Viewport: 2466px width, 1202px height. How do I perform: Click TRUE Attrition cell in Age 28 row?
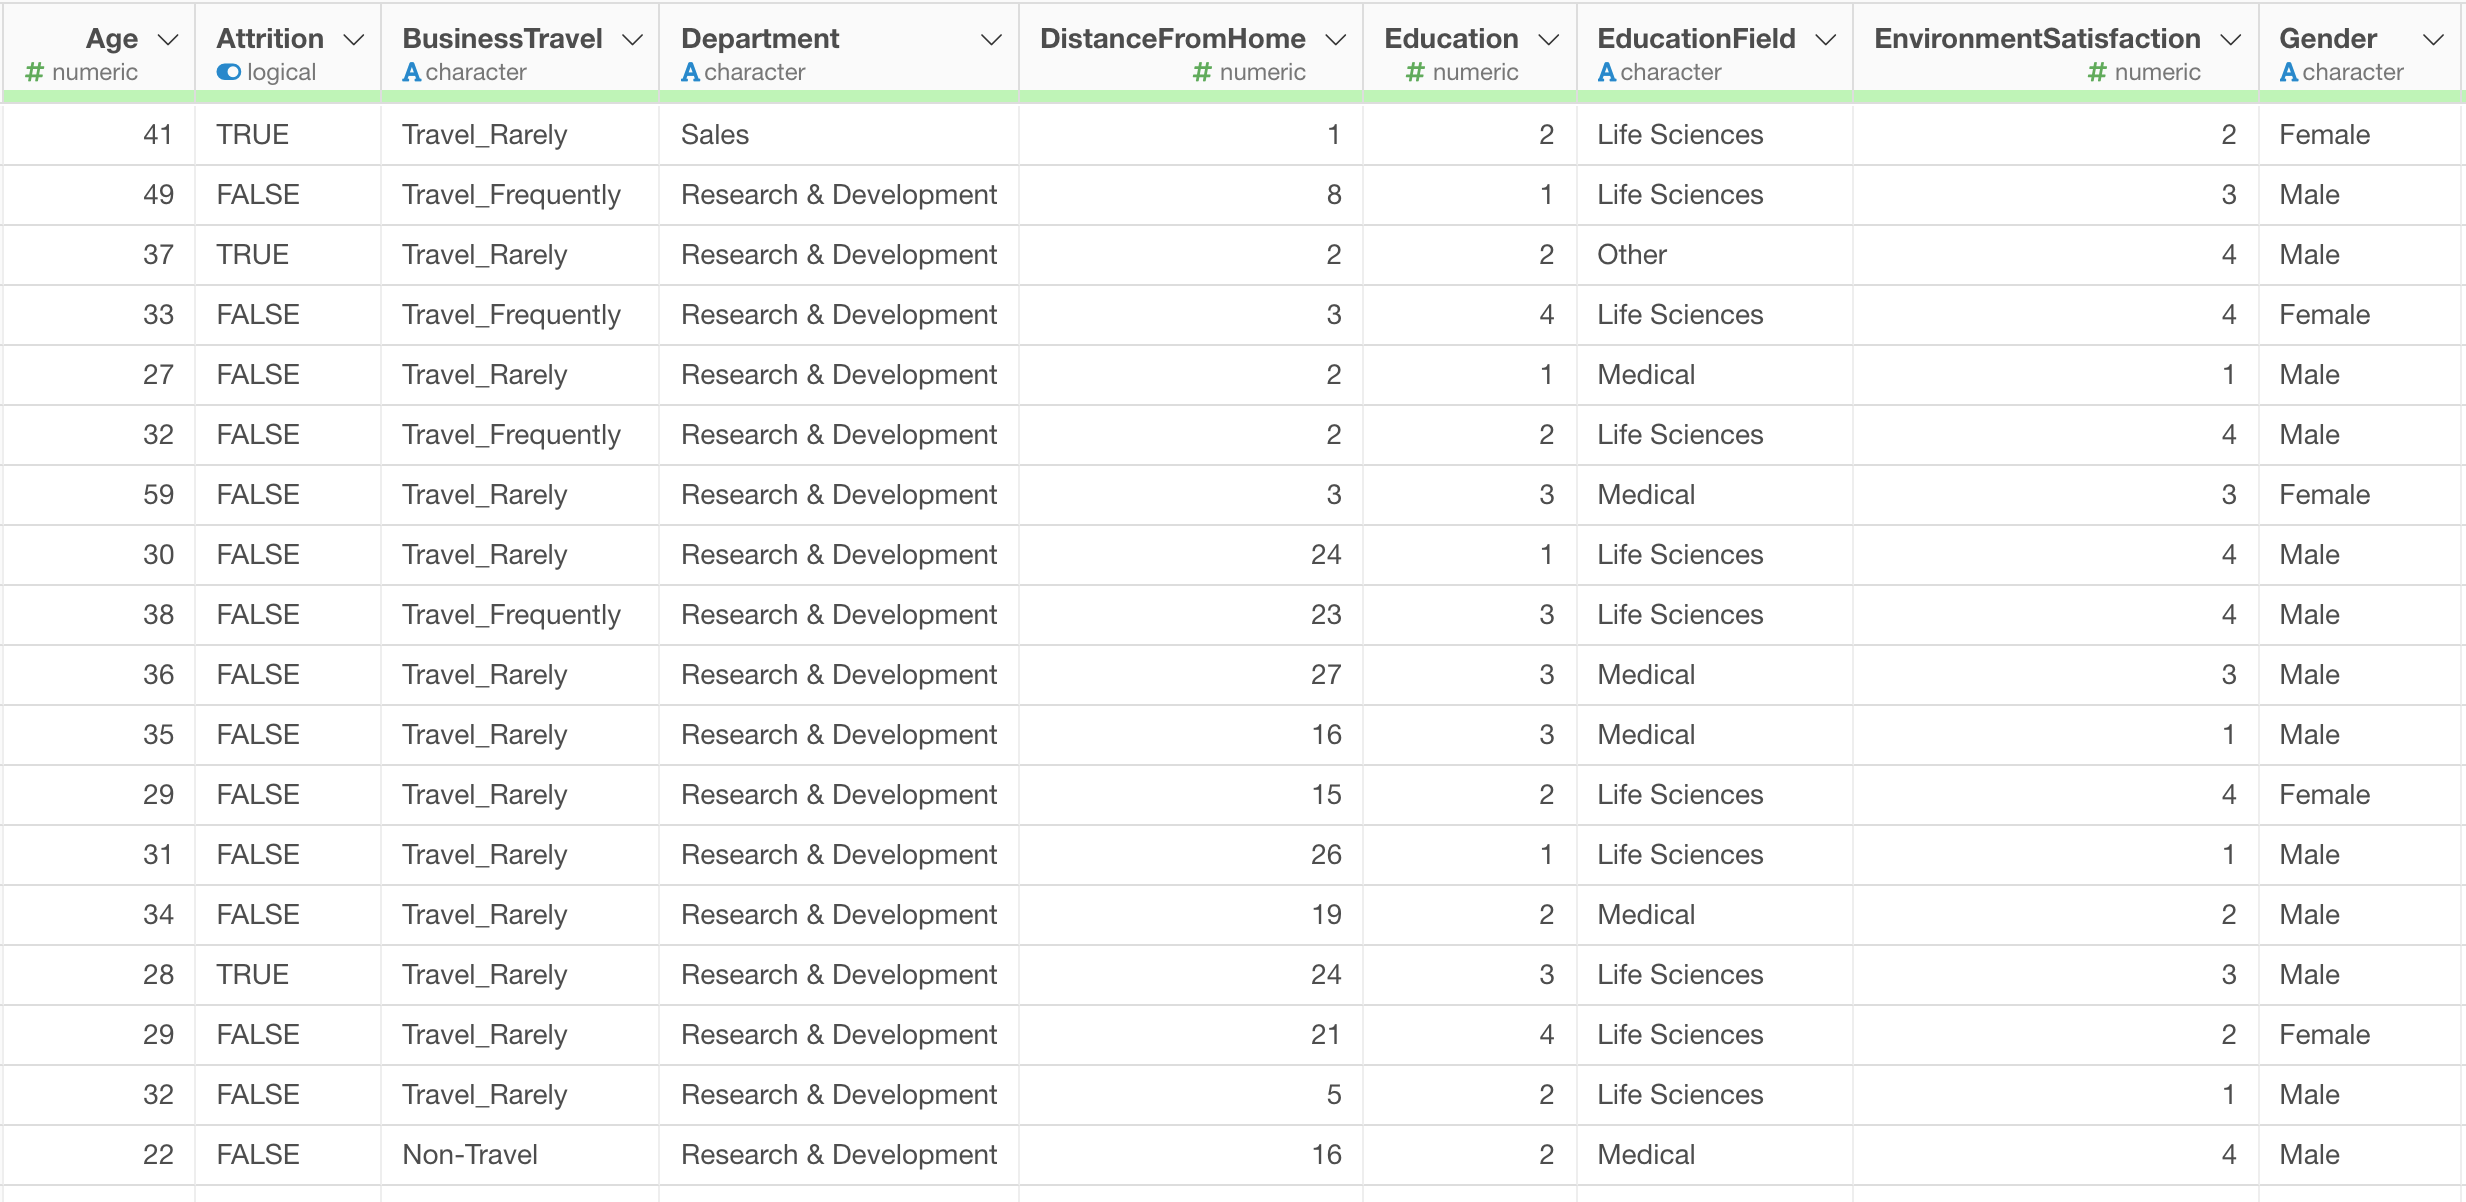[x=288, y=975]
